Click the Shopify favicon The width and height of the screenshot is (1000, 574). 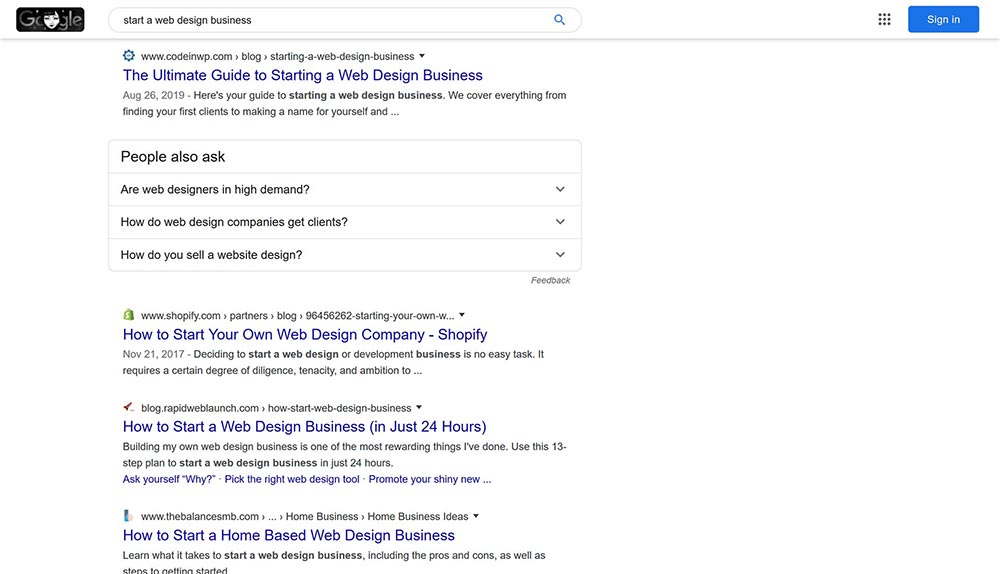tap(129, 314)
